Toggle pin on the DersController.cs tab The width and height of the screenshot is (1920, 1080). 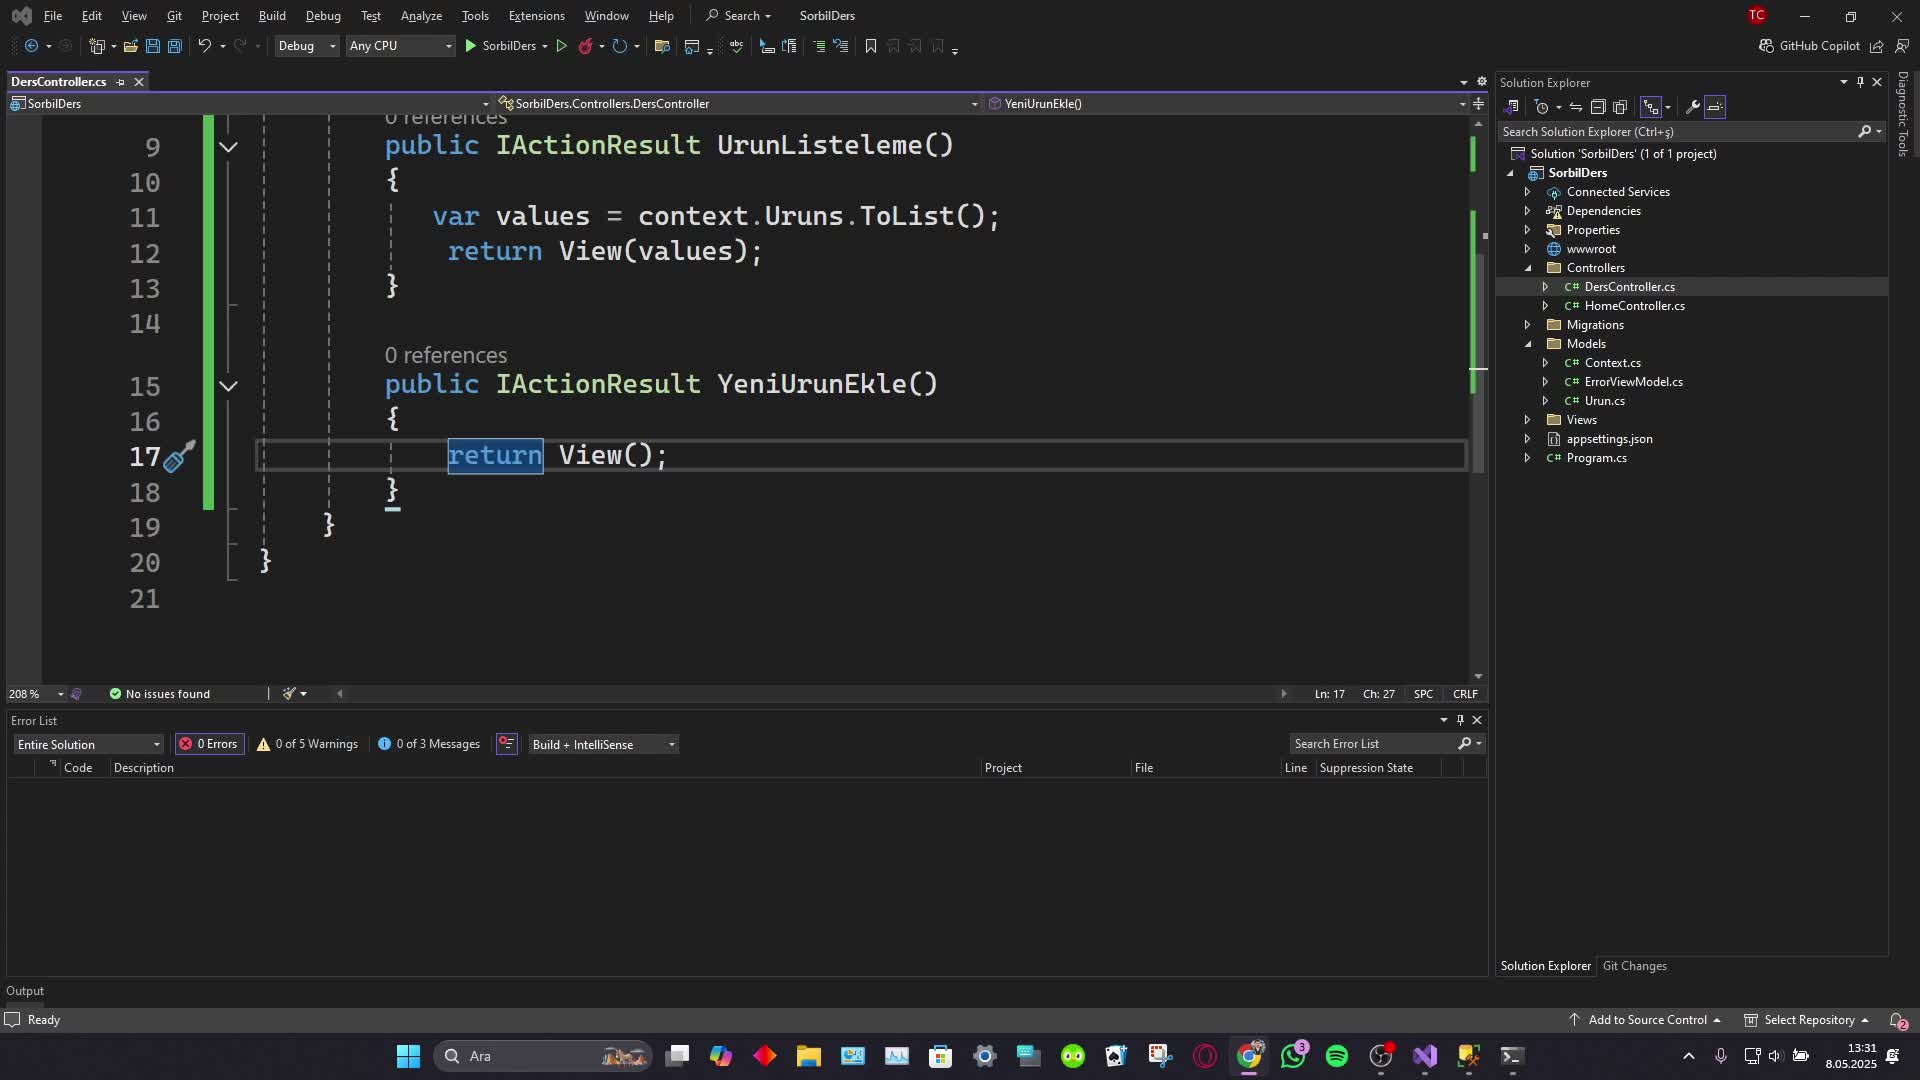[121, 82]
